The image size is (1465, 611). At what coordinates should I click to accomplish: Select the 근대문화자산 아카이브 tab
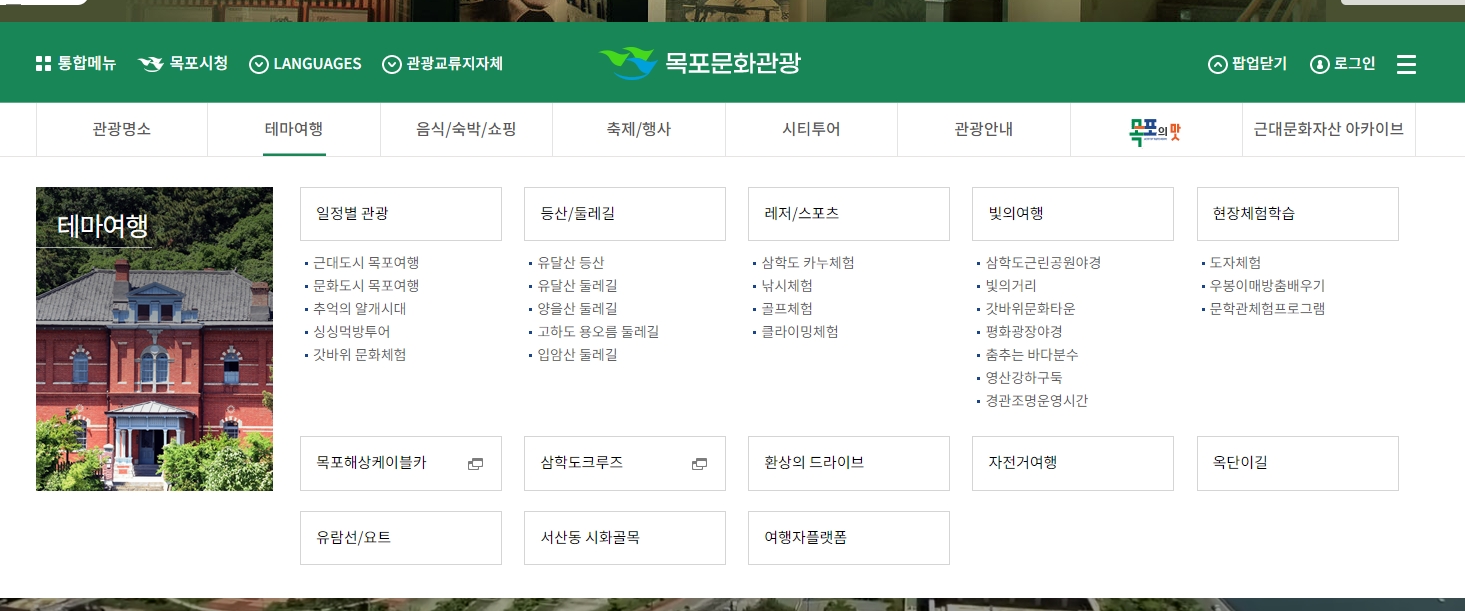pyautogui.click(x=1329, y=130)
